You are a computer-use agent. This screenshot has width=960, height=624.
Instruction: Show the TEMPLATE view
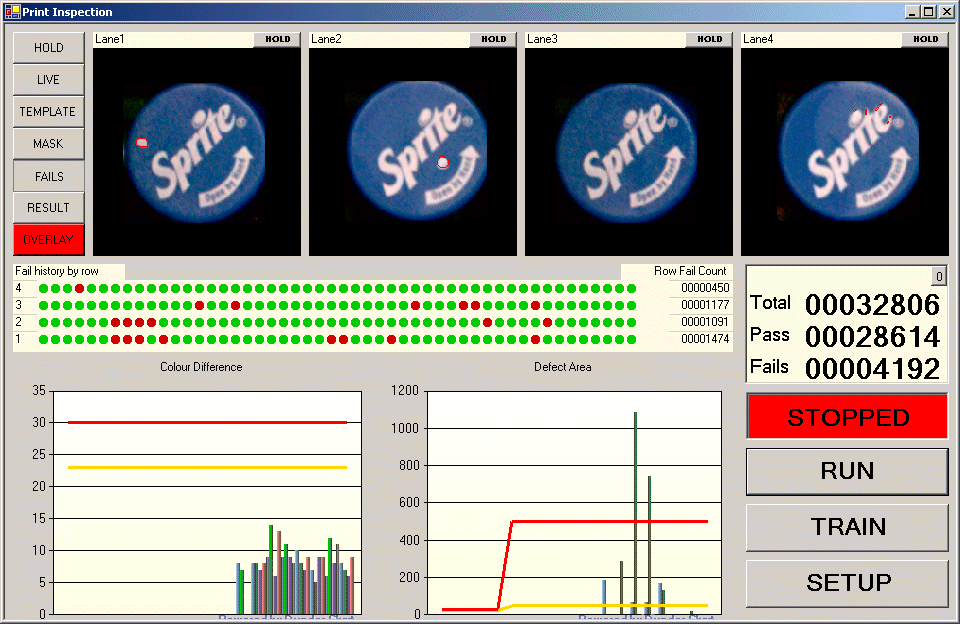[49, 112]
